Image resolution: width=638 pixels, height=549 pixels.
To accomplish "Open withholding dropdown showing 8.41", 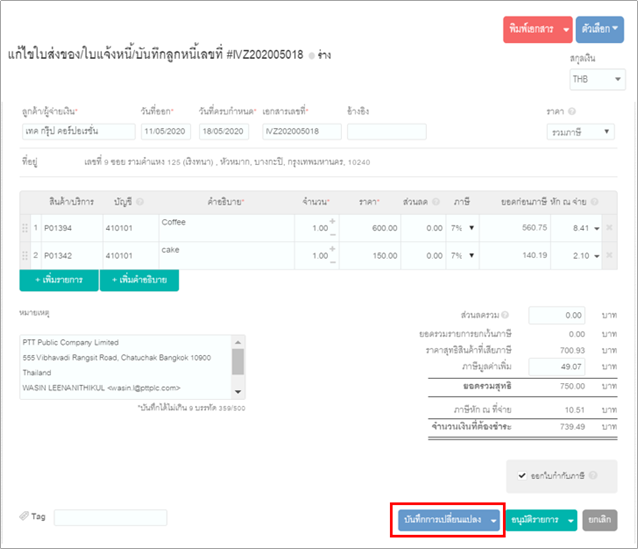I will tap(597, 228).
